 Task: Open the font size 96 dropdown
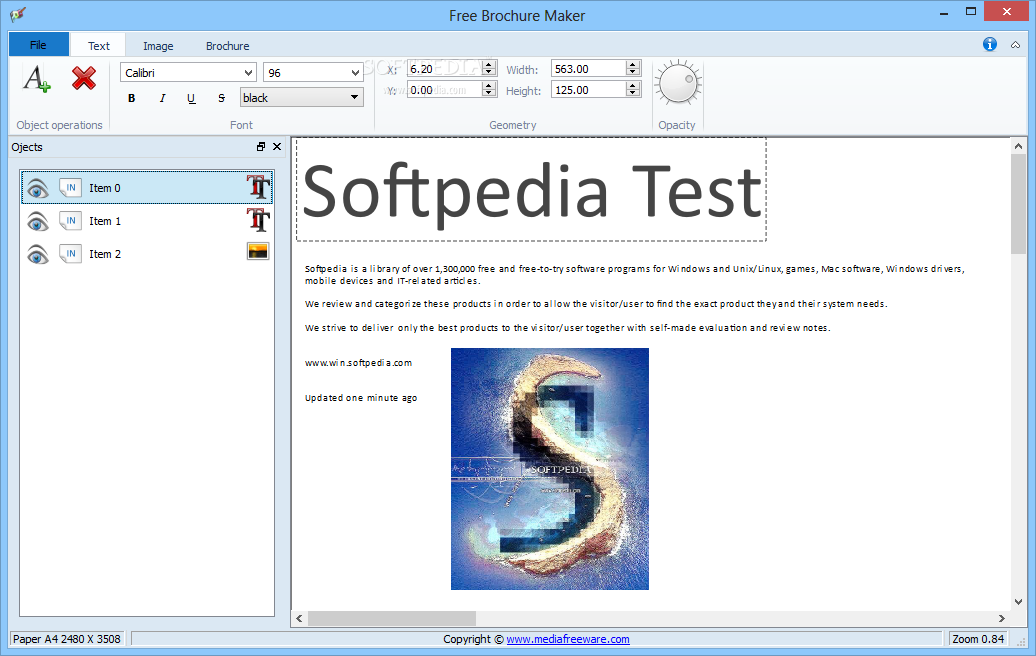[313, 73]
